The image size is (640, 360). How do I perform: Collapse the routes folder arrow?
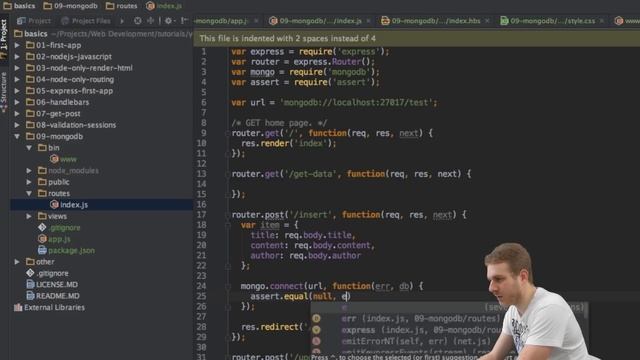click(x=29, y=193)
